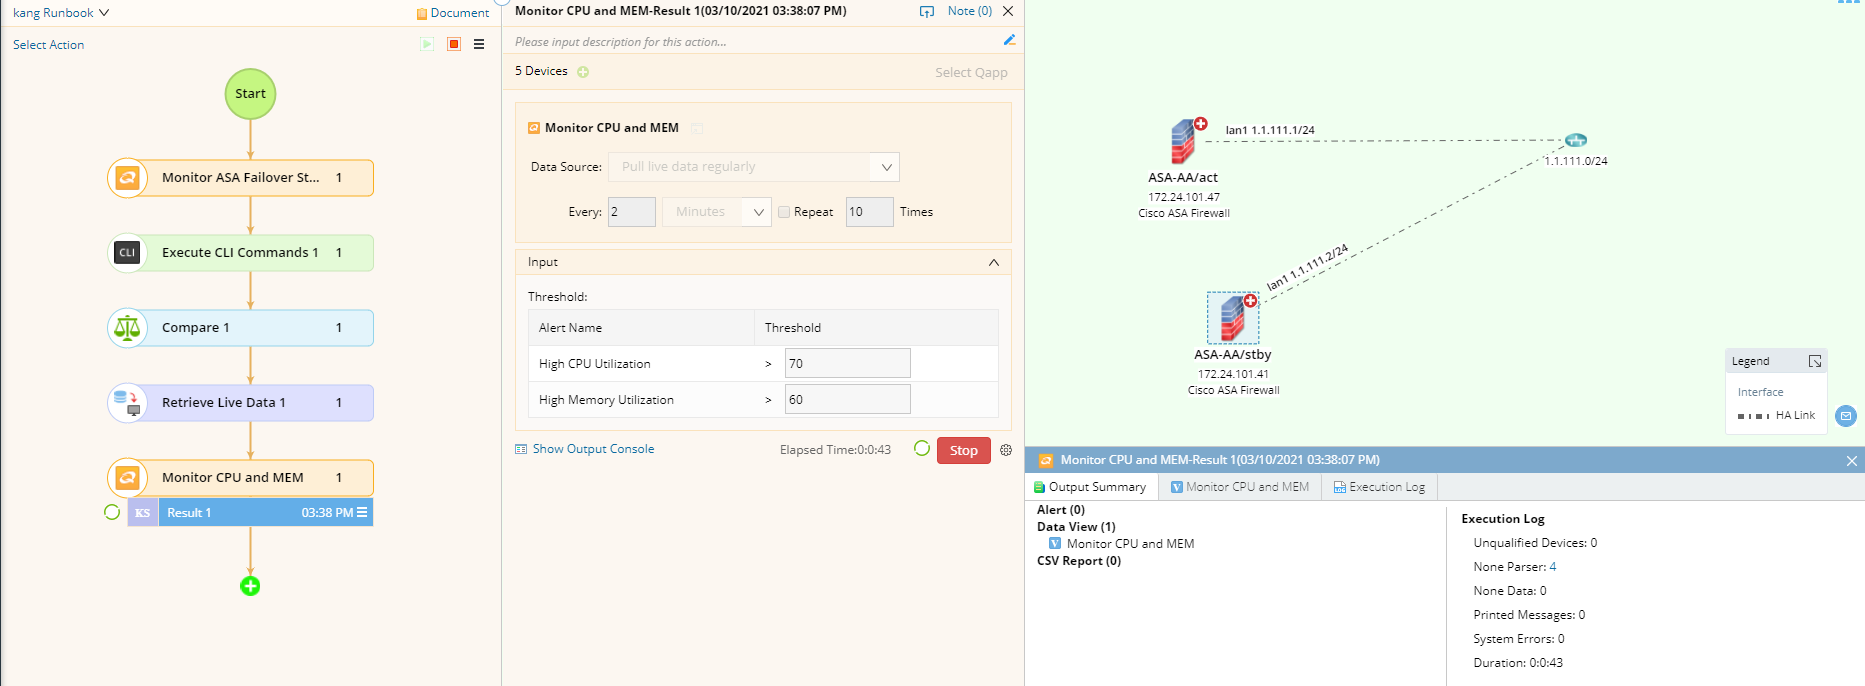Select the Compare 1 node
The height and width of the screenshot is (686, 1865).
tap(241, 328)
